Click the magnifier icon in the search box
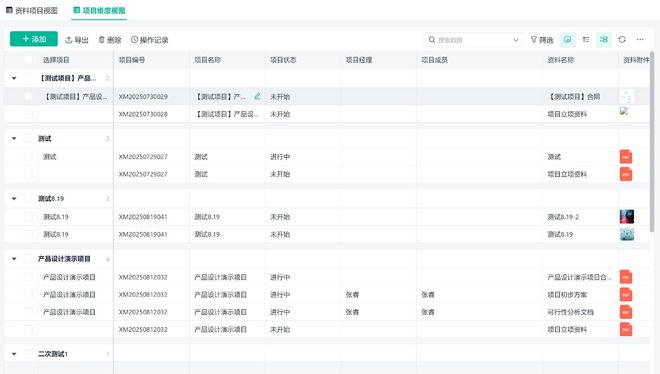This screenshot has height=374, width=660. click(431, 40)
